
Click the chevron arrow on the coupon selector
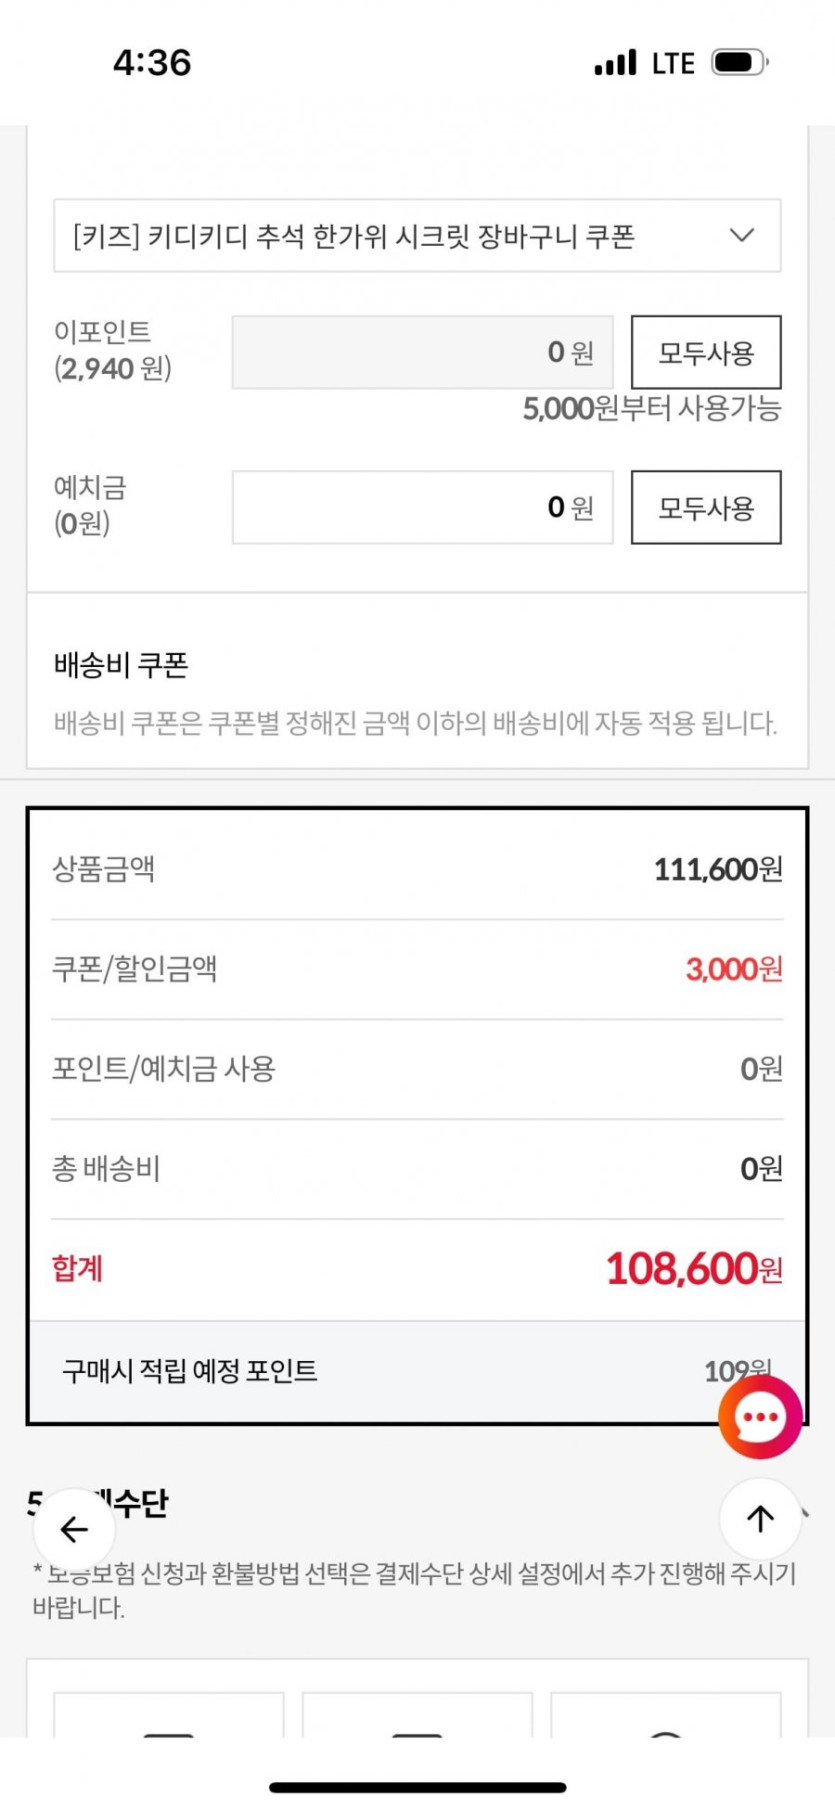coord(741,236)
